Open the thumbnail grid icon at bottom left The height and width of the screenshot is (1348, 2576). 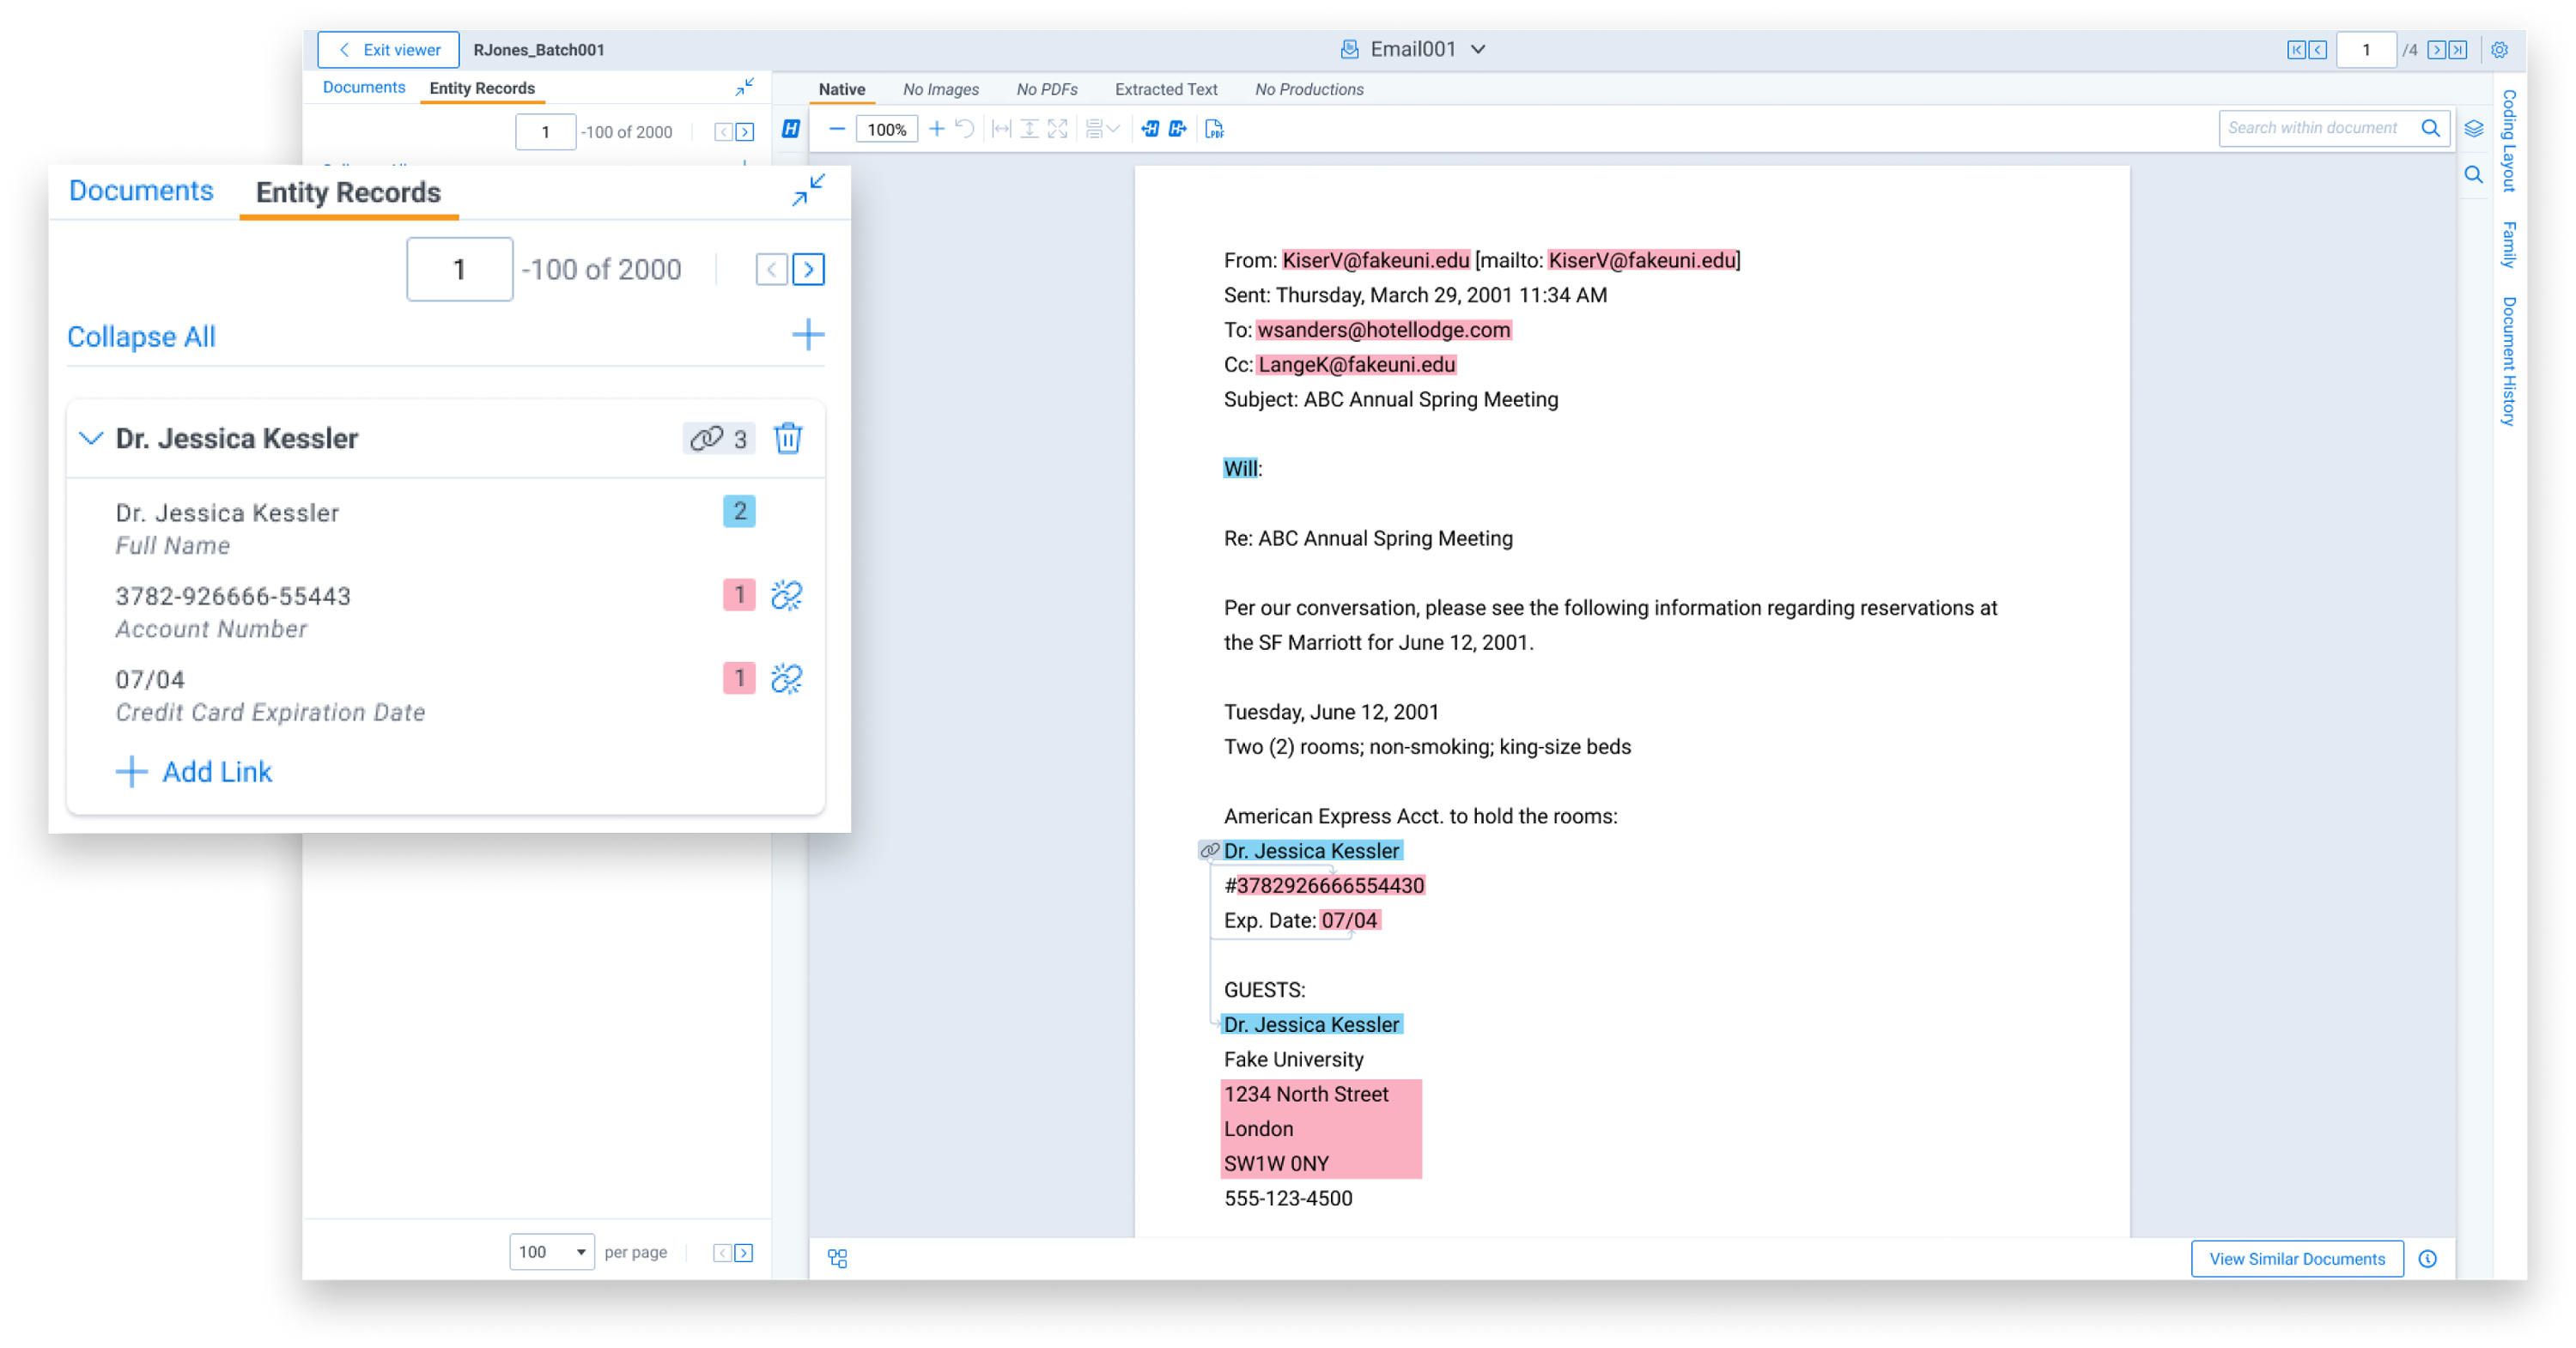pos(837,1259)
